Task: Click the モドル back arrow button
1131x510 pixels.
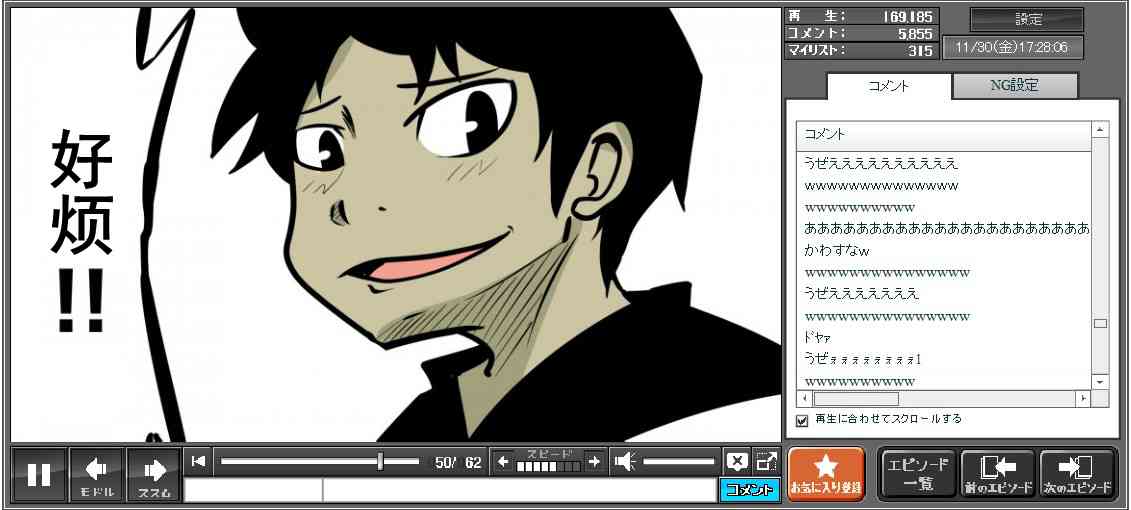Action: pyautogui.click(x=96, y=474)
